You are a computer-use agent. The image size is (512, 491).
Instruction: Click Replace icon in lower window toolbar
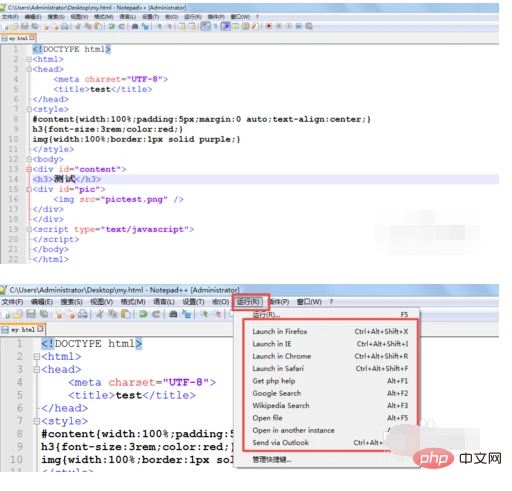pos(186,314)
